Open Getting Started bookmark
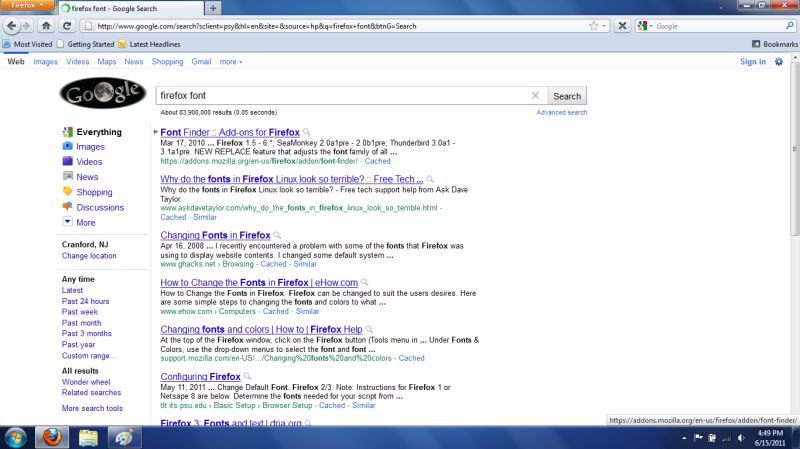The width and height of the screenshot is (800, 449). click(x=86, y=44)
